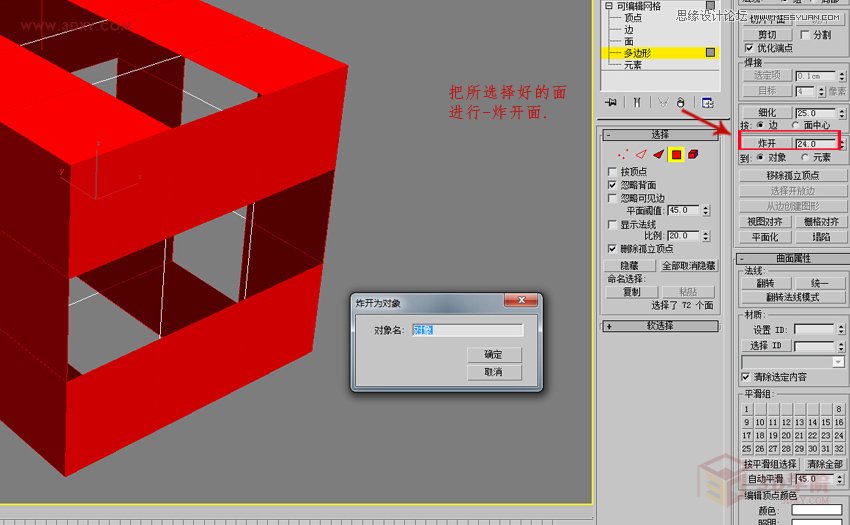
Task: Enable 按顶点 checkbox
Action: (x=613, y=172)
